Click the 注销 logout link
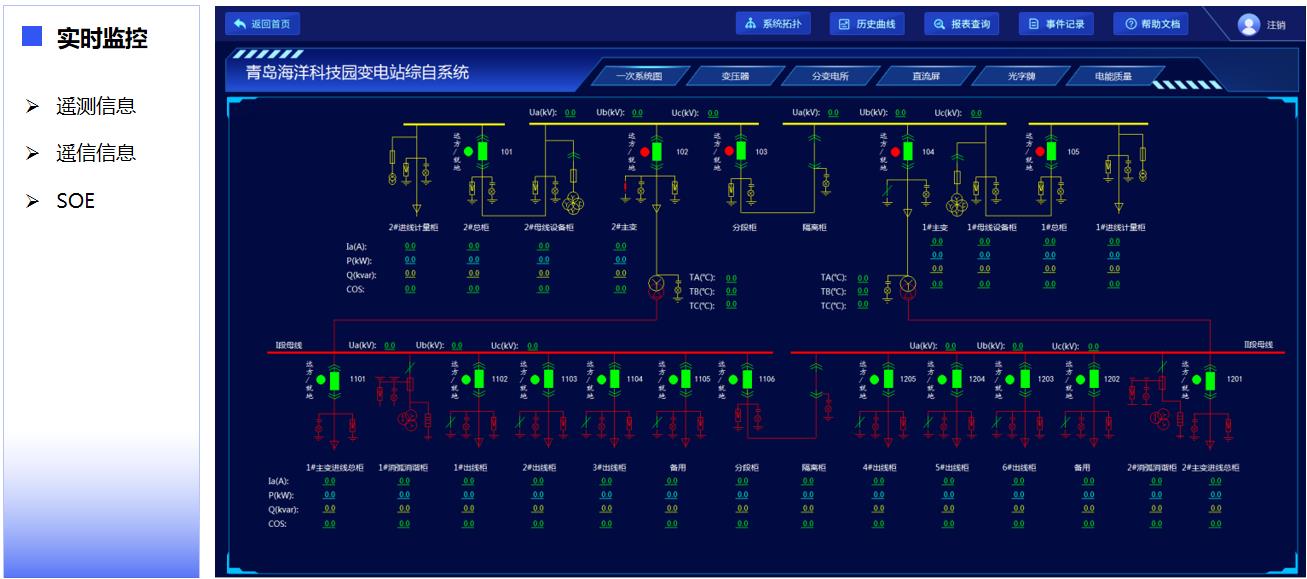This screenshot has width=1307, height=579. point(1276,25)
